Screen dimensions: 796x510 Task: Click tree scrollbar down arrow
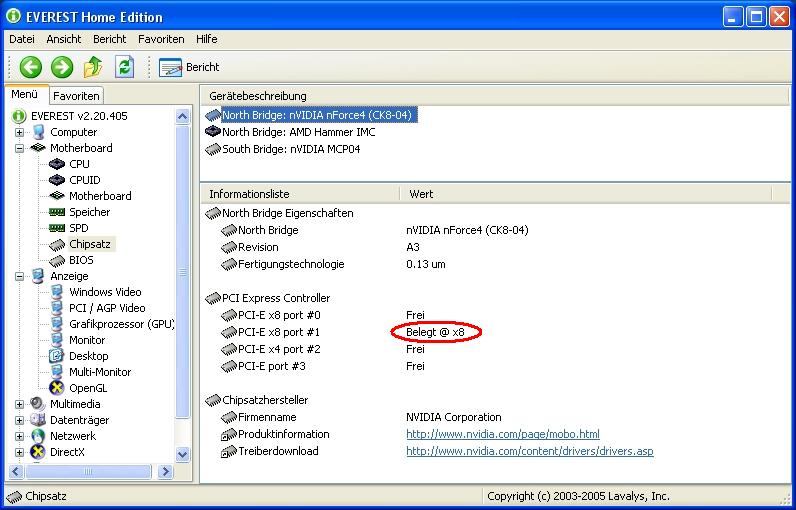182,454
